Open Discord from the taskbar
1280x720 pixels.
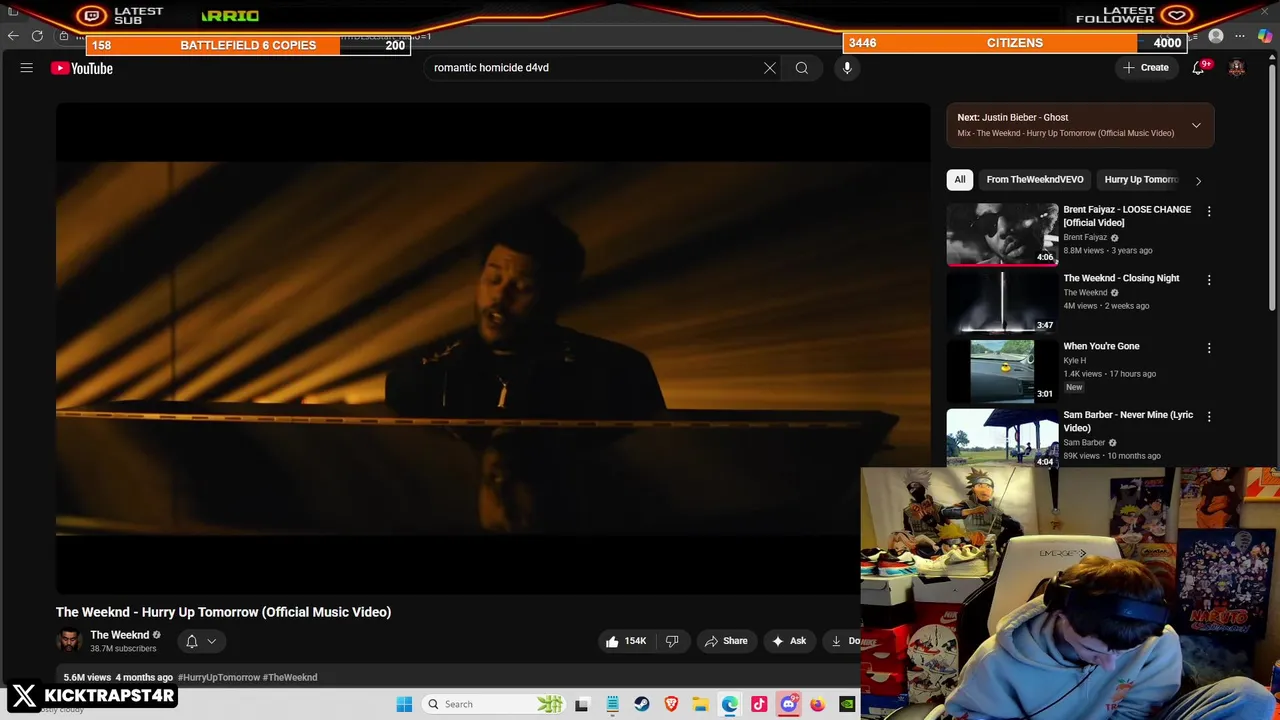coord(789,704)
